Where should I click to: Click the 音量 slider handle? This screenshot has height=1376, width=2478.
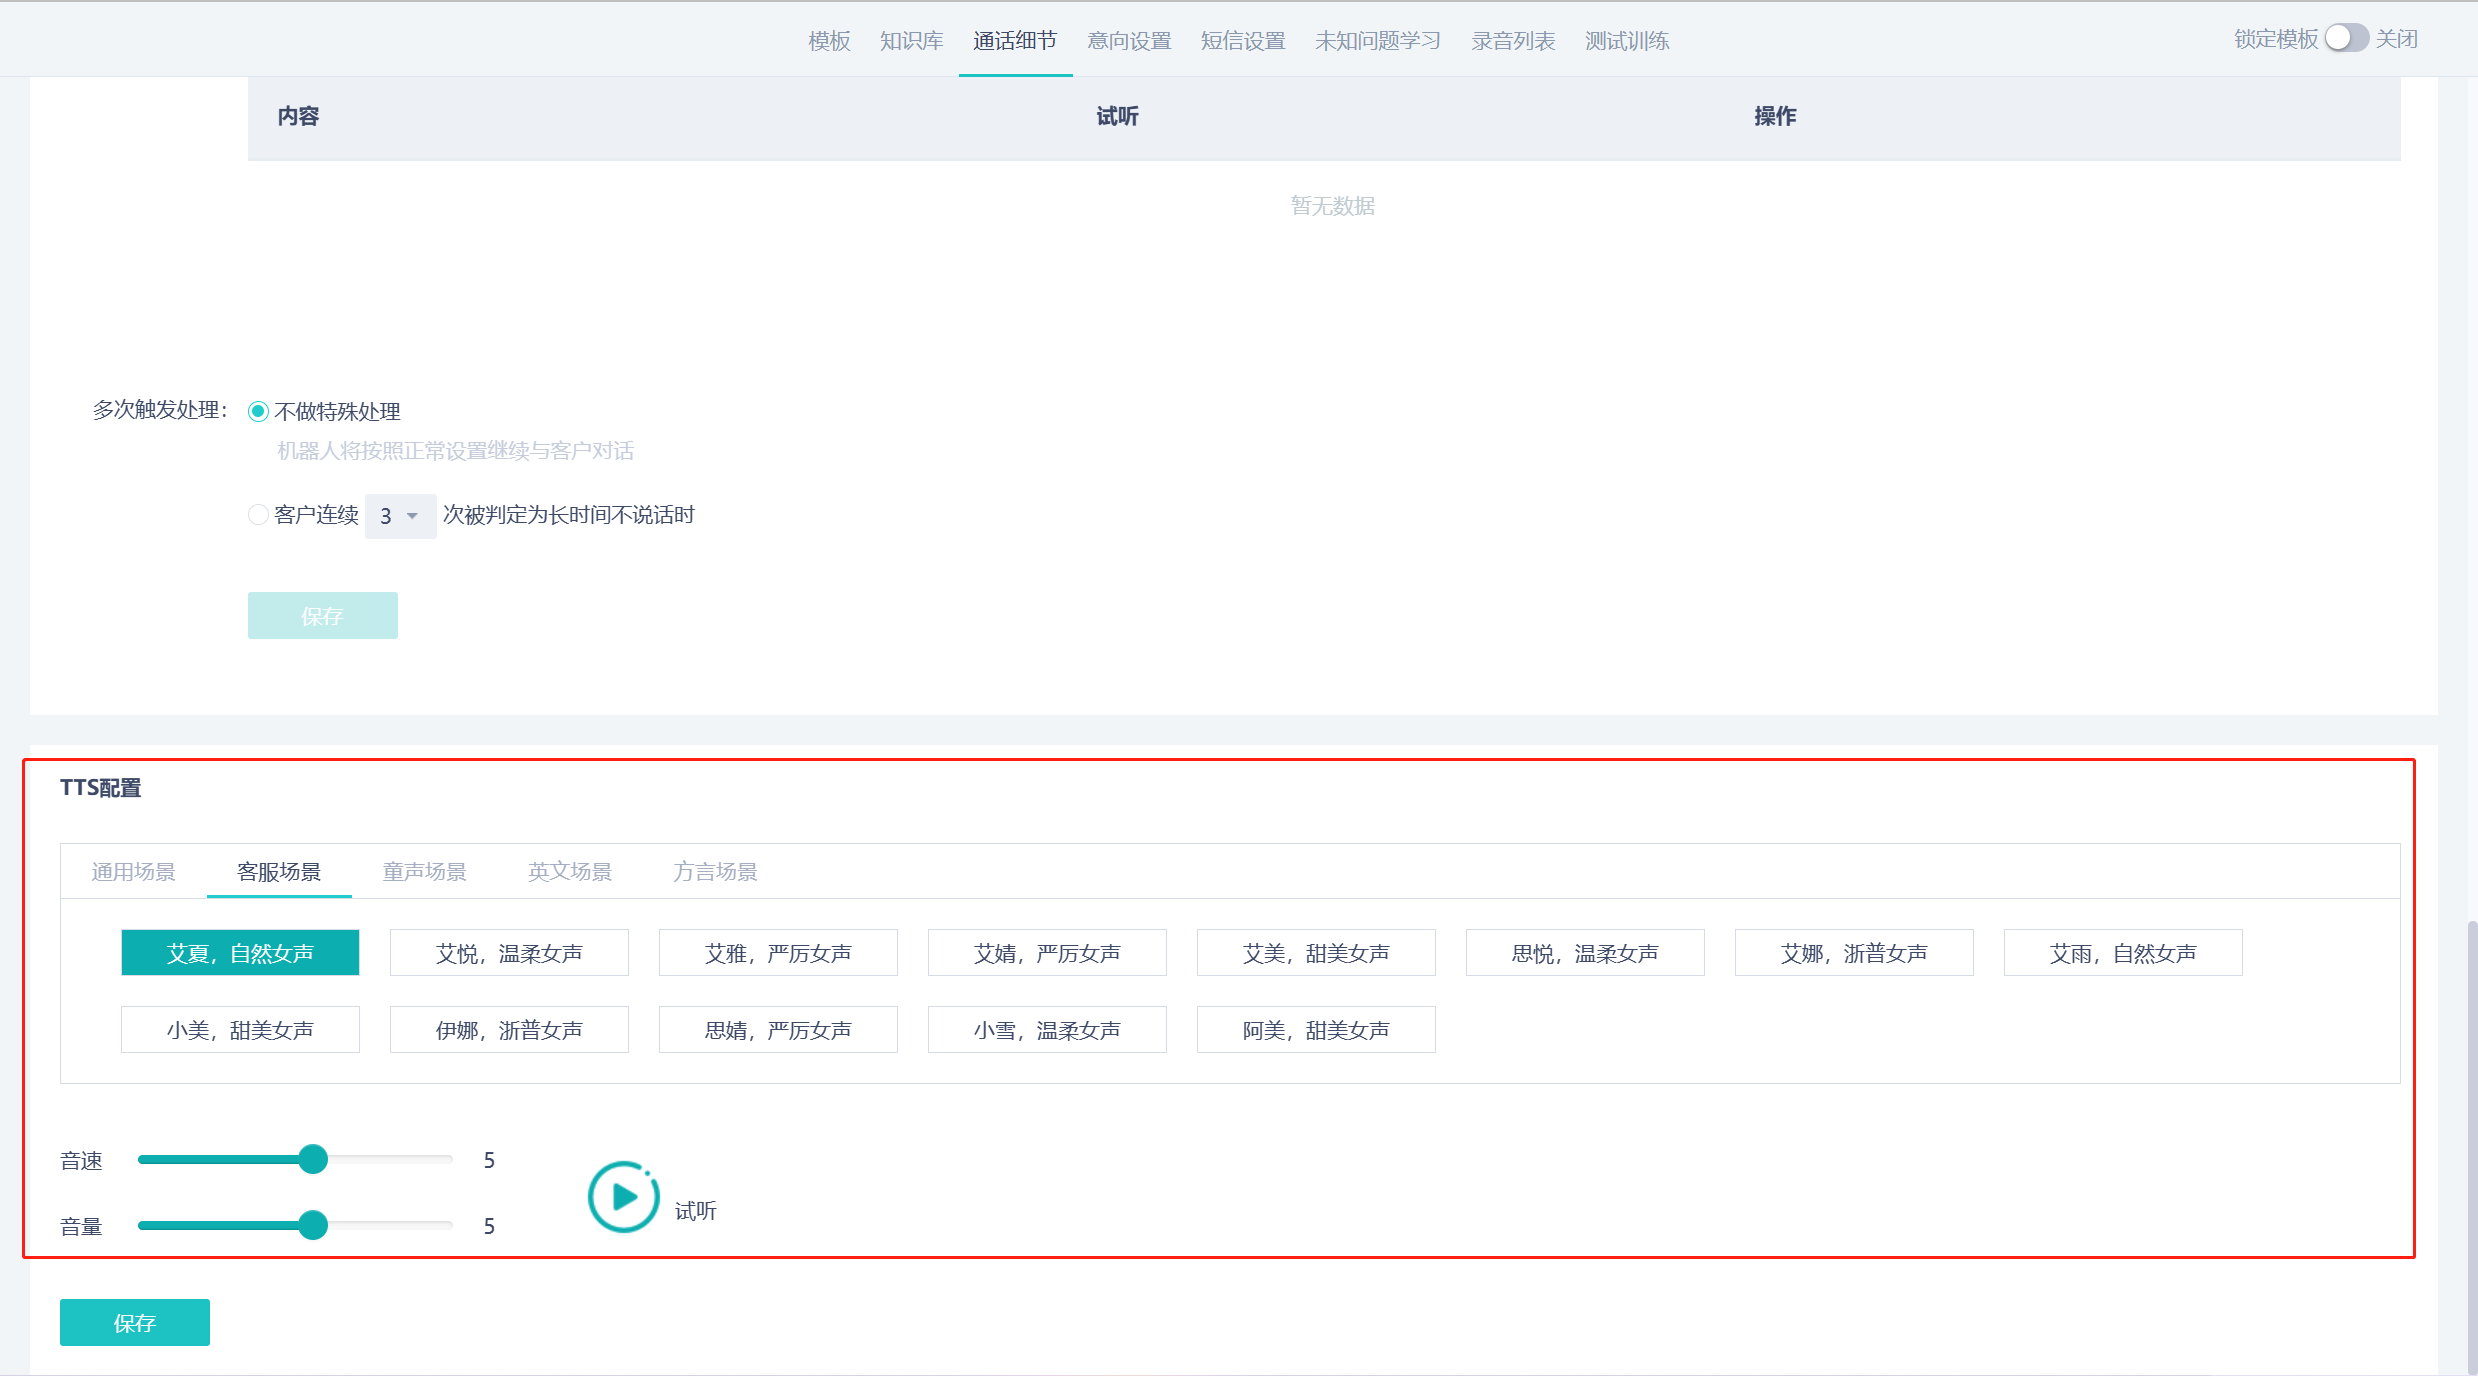coord(313,1225)
